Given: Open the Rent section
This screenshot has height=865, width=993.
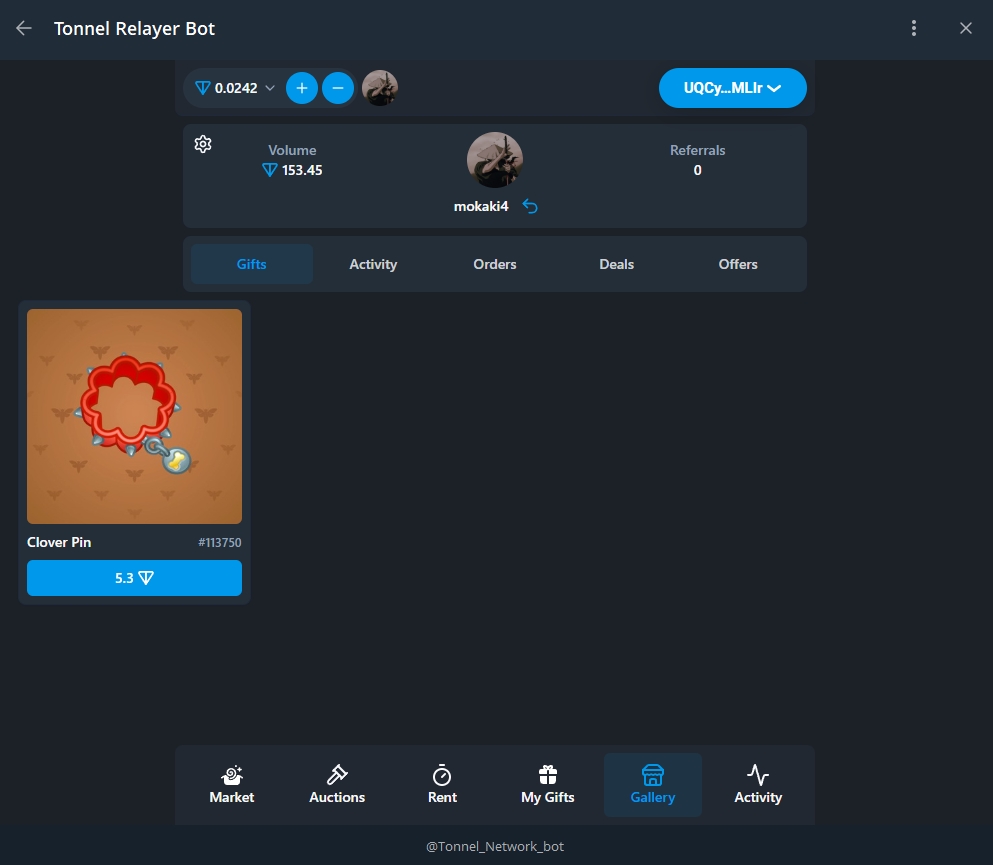Looking at the screenshot, I should click(442, 785).
